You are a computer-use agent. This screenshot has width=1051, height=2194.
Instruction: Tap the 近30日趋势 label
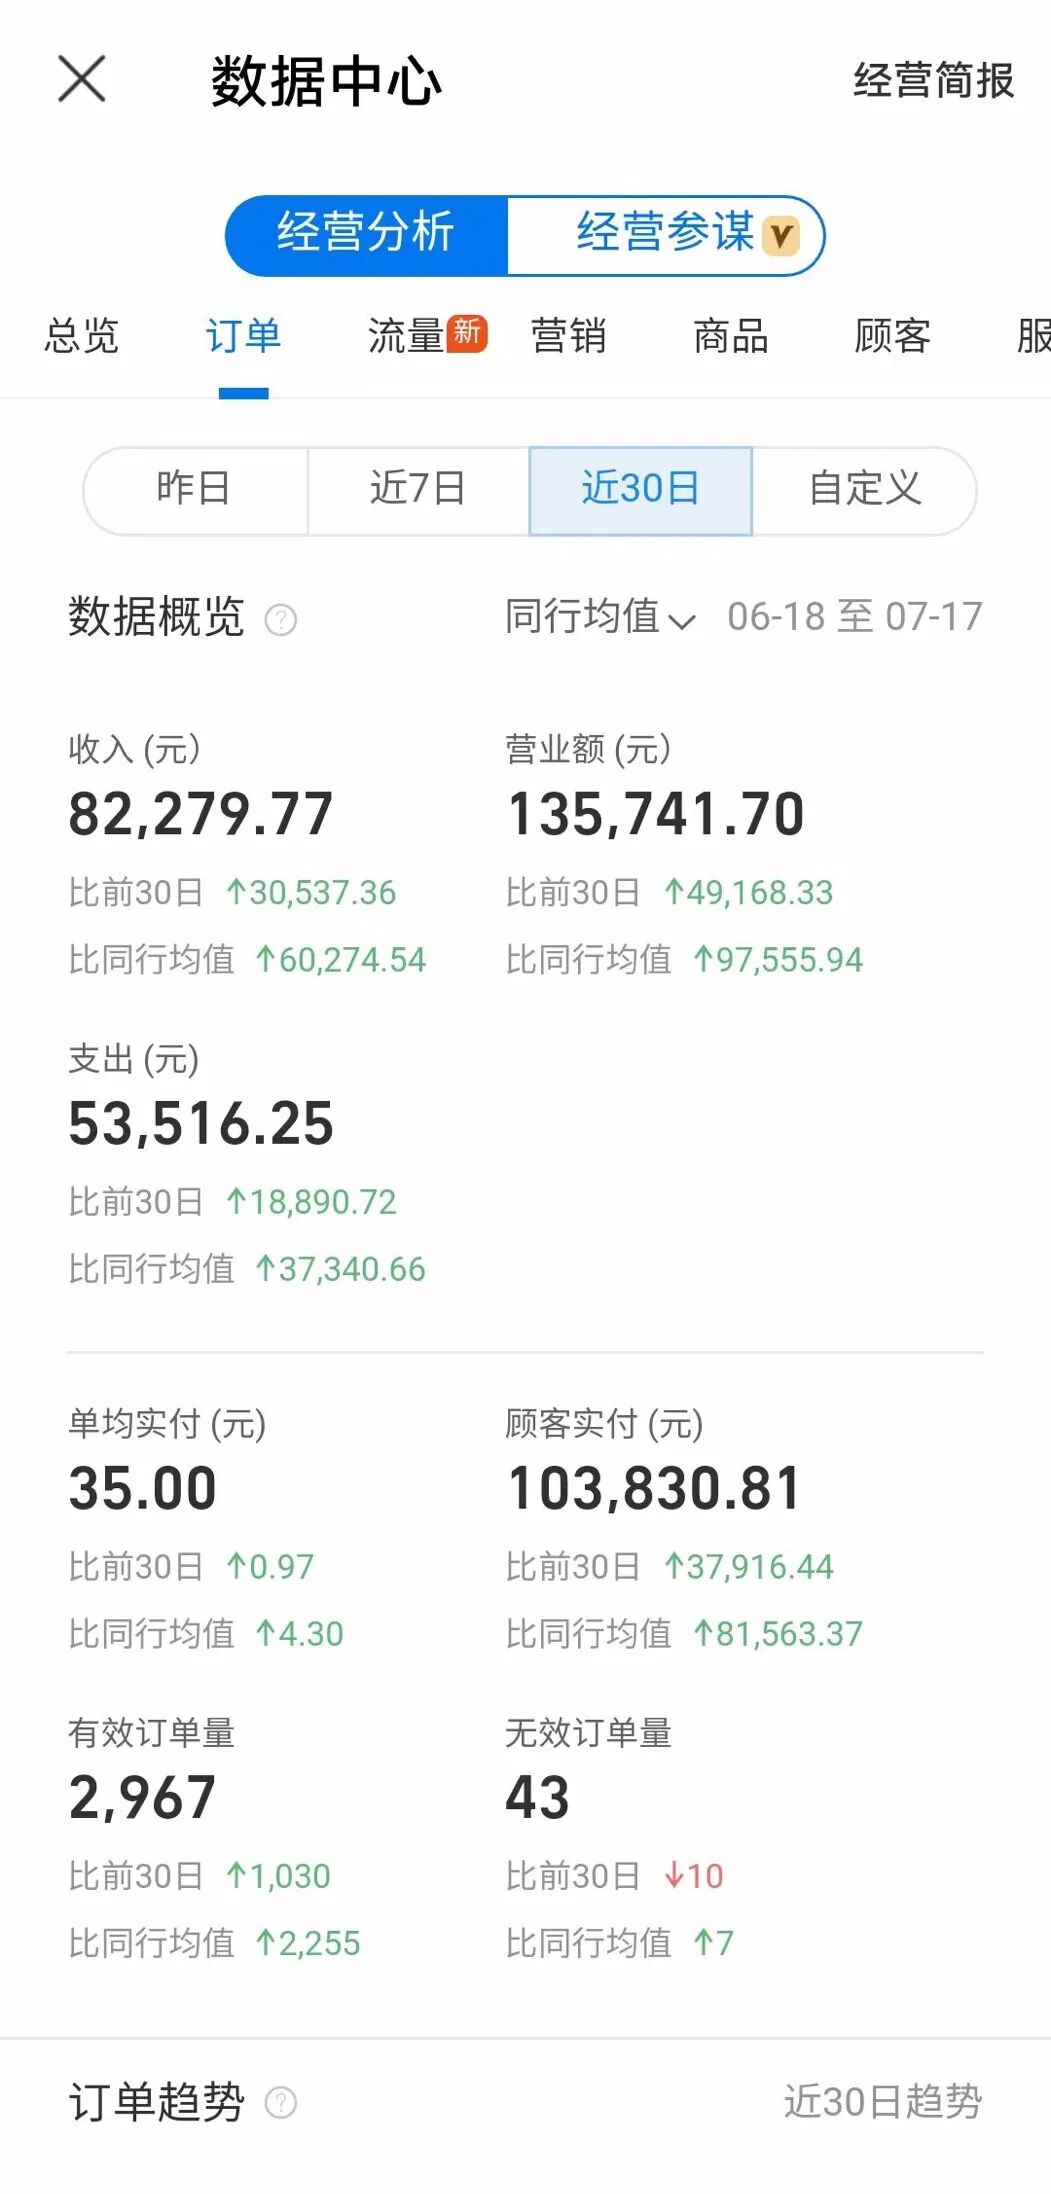(x=883, y=2101)
